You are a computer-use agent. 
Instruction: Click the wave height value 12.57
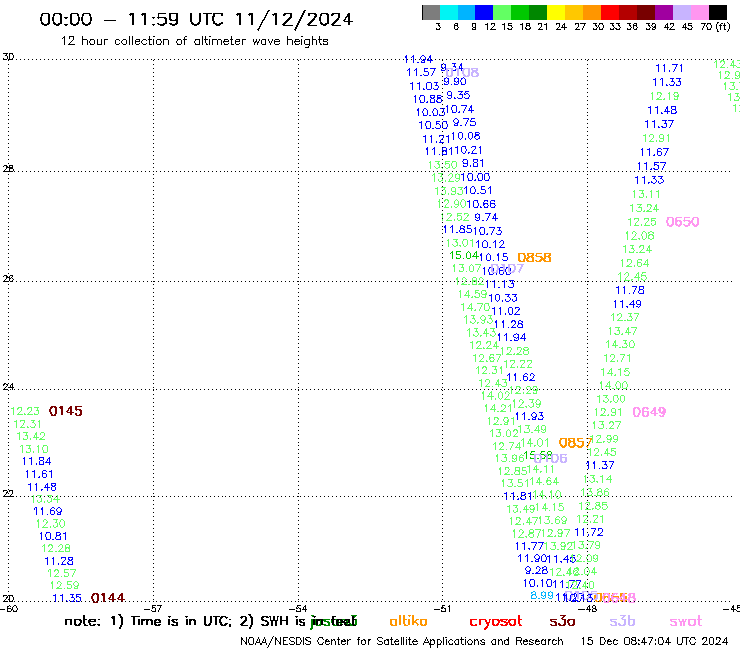(61, 573)
